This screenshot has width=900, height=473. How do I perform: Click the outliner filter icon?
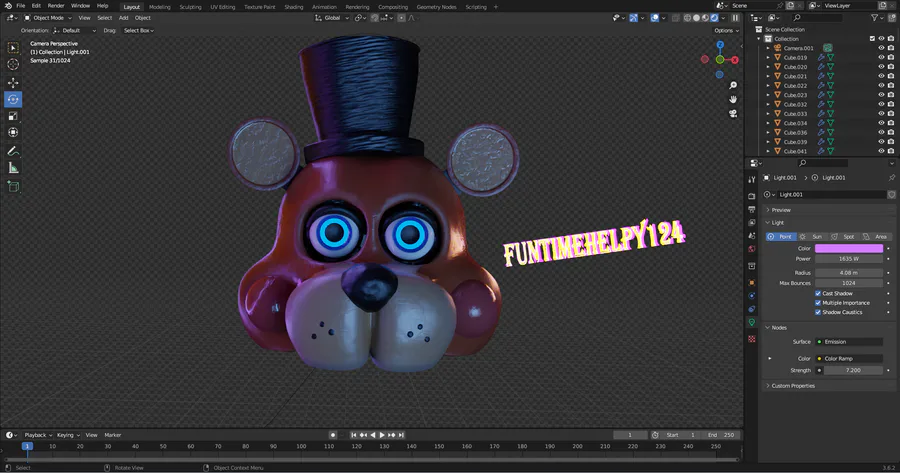coord(875,18)
